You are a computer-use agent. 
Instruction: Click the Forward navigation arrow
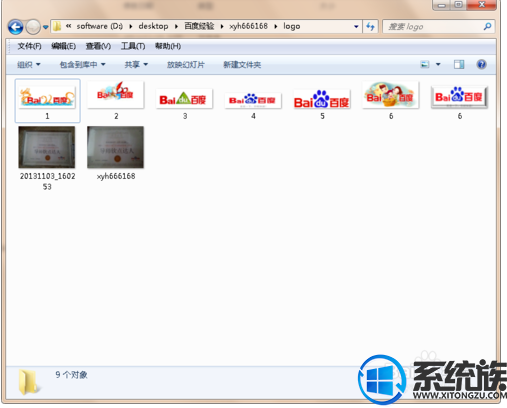pos(33,27)
